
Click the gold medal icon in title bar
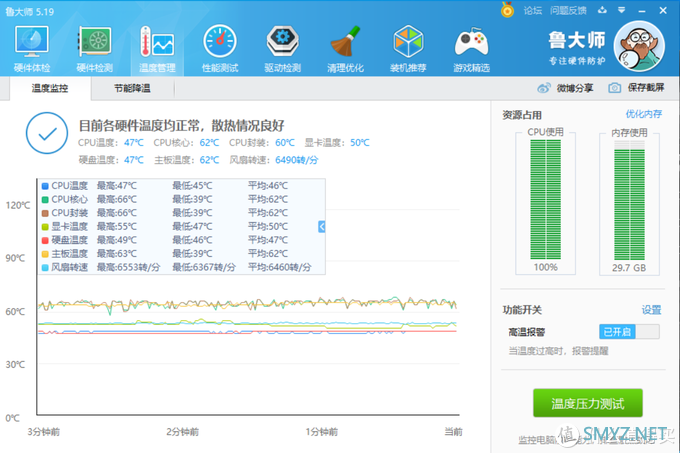(x=507, y=10)
